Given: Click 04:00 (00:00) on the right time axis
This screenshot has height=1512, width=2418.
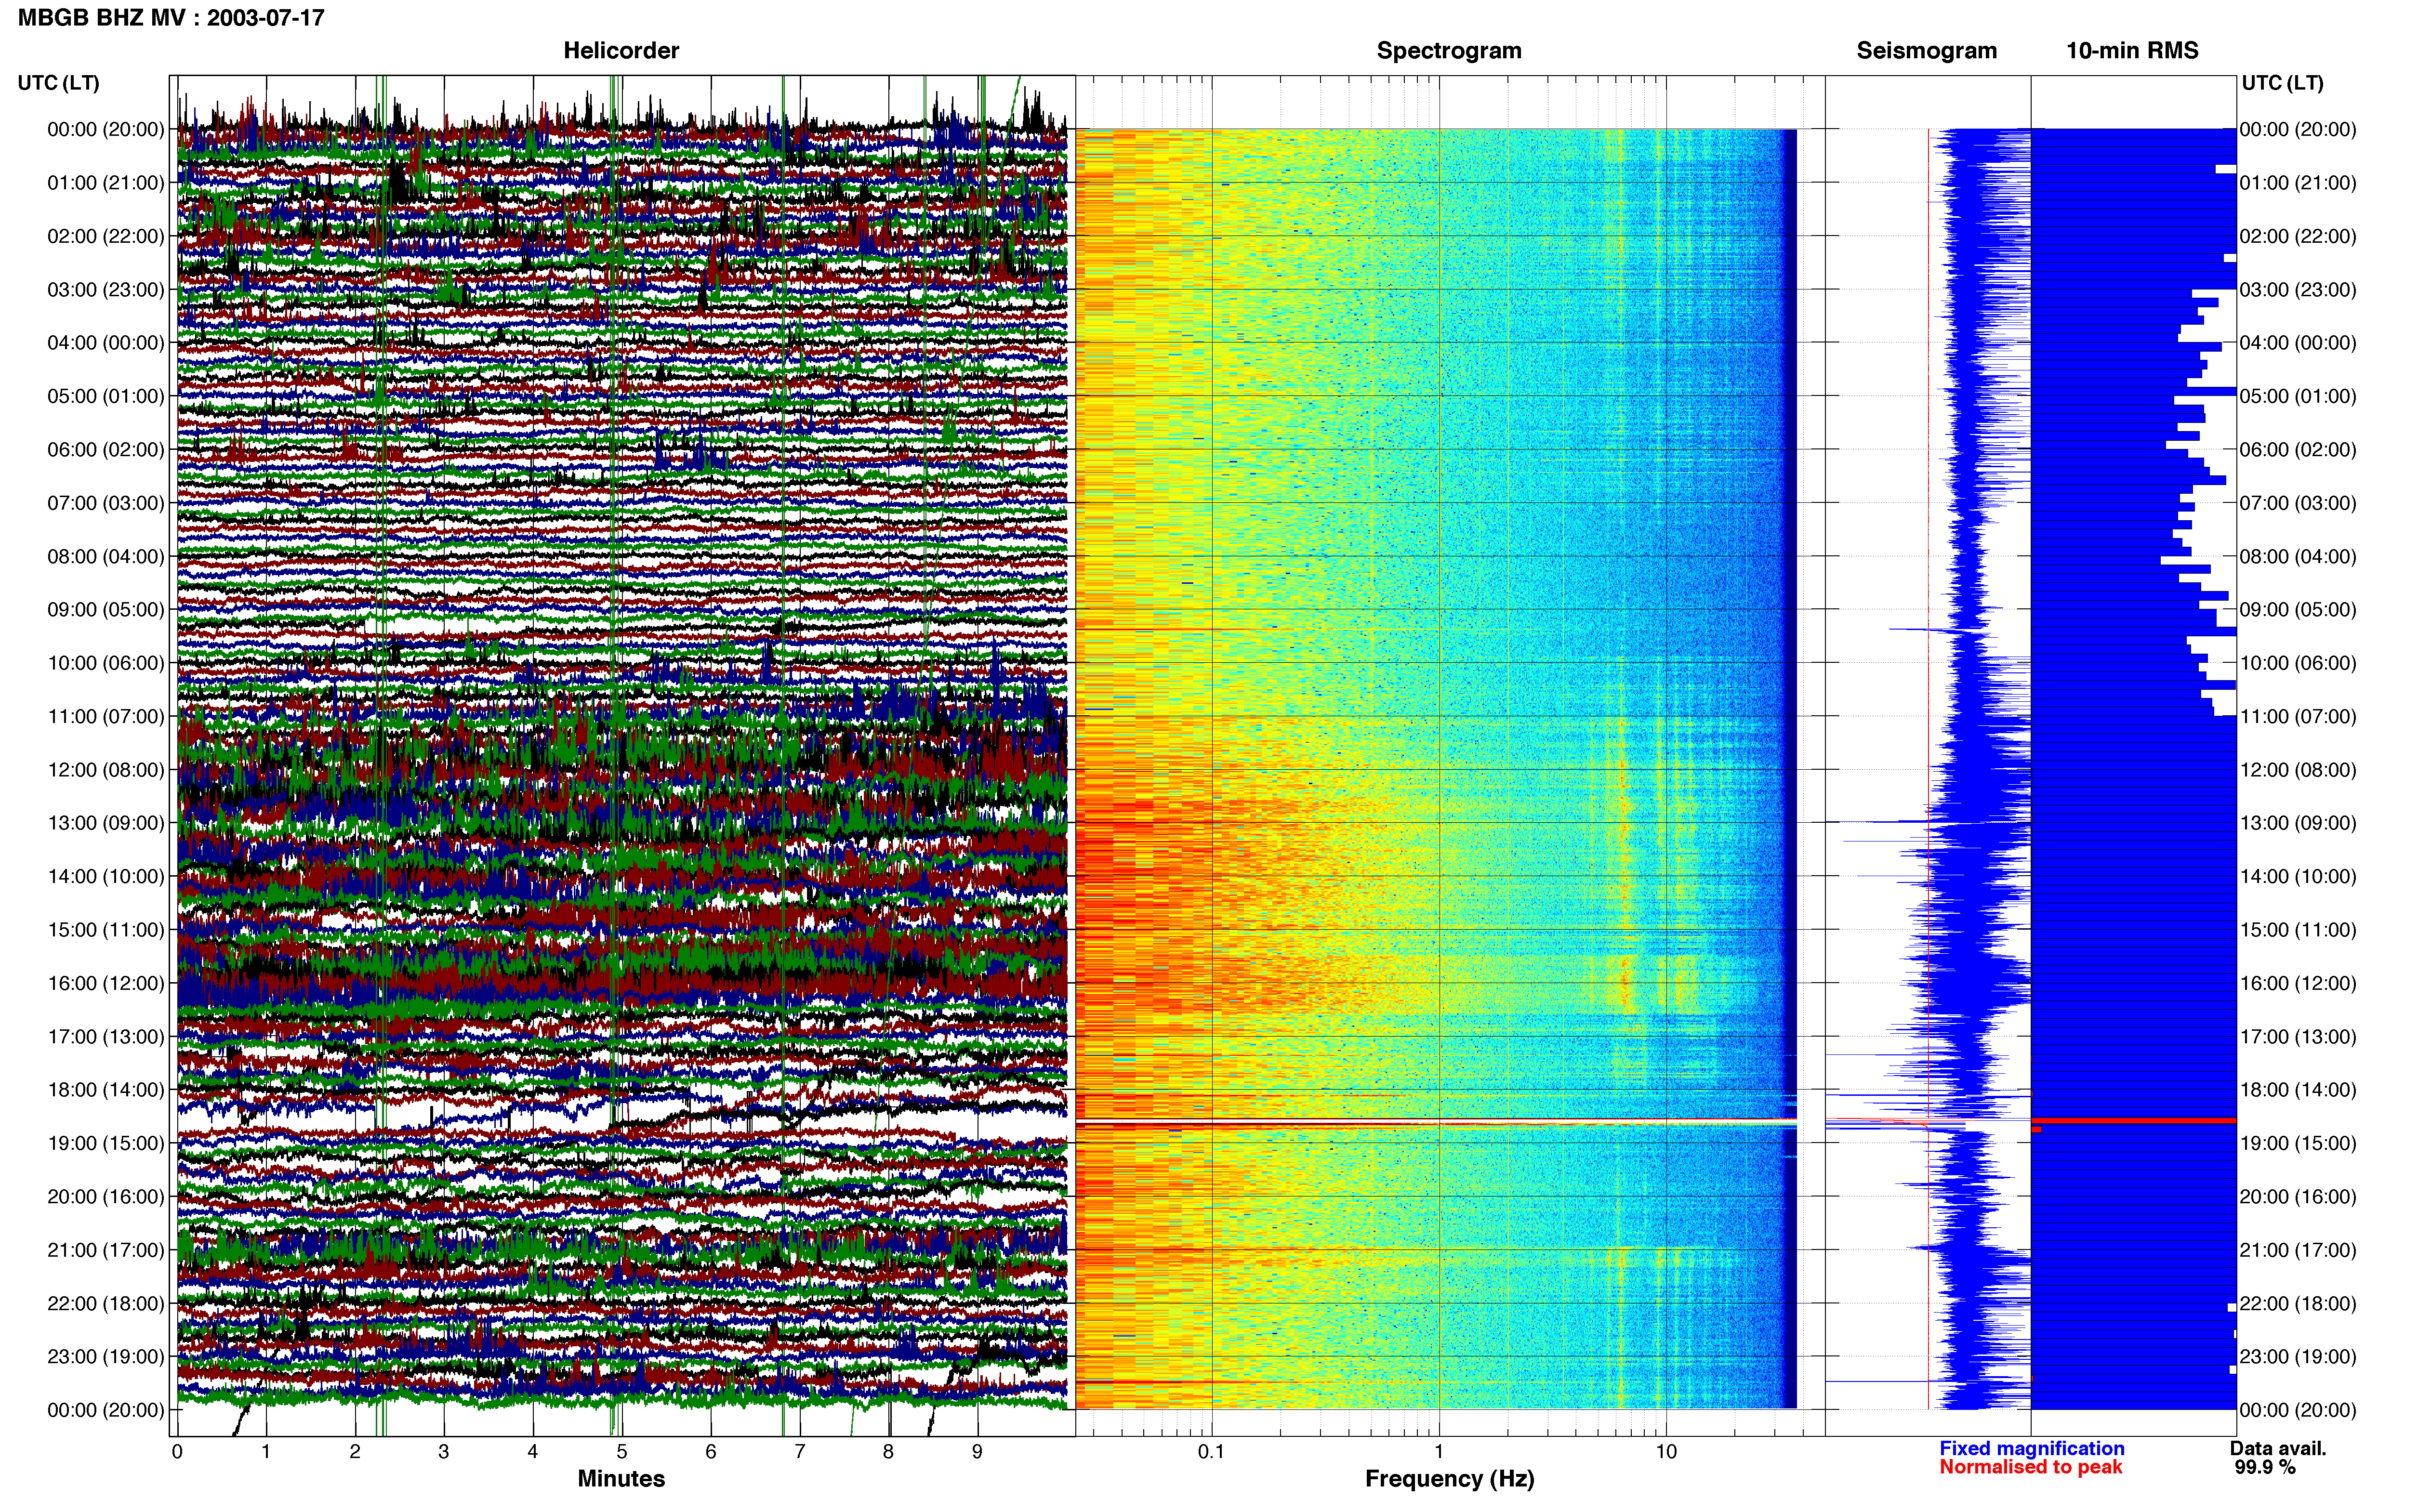Looking at the screenshot, I should pyautogui.click(x=2298, y=342).
